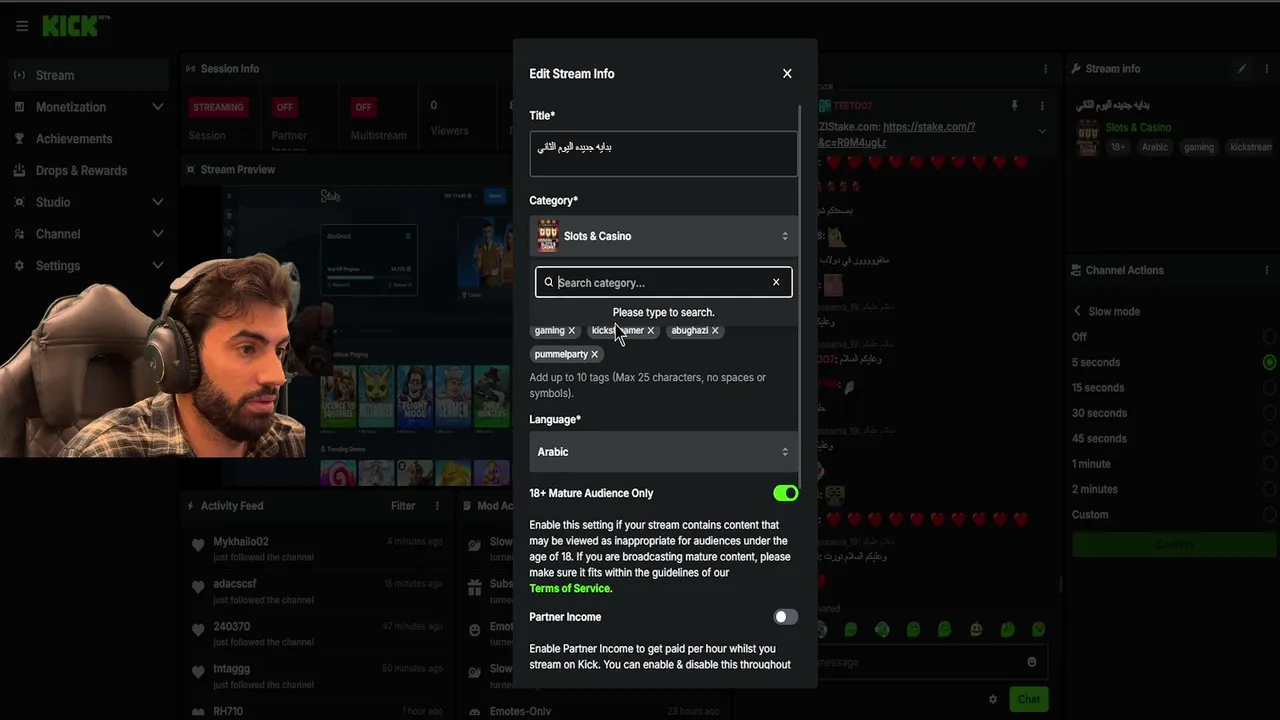This screenshot has height=720, width=1280.
Task: Go back from Slow mode with arrow
Action: [x=1077, y=311]
